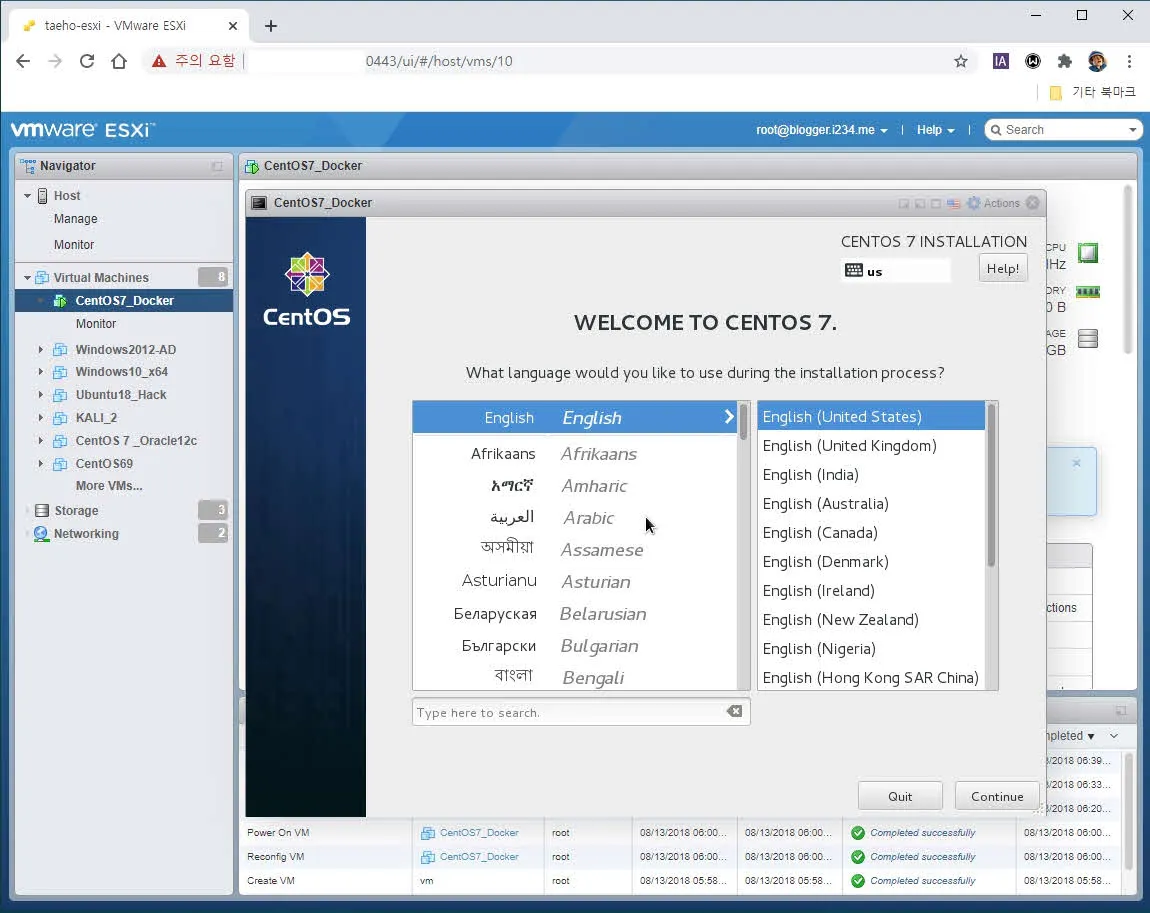Click the browser extensions puzzle icon

(1065, 61)
